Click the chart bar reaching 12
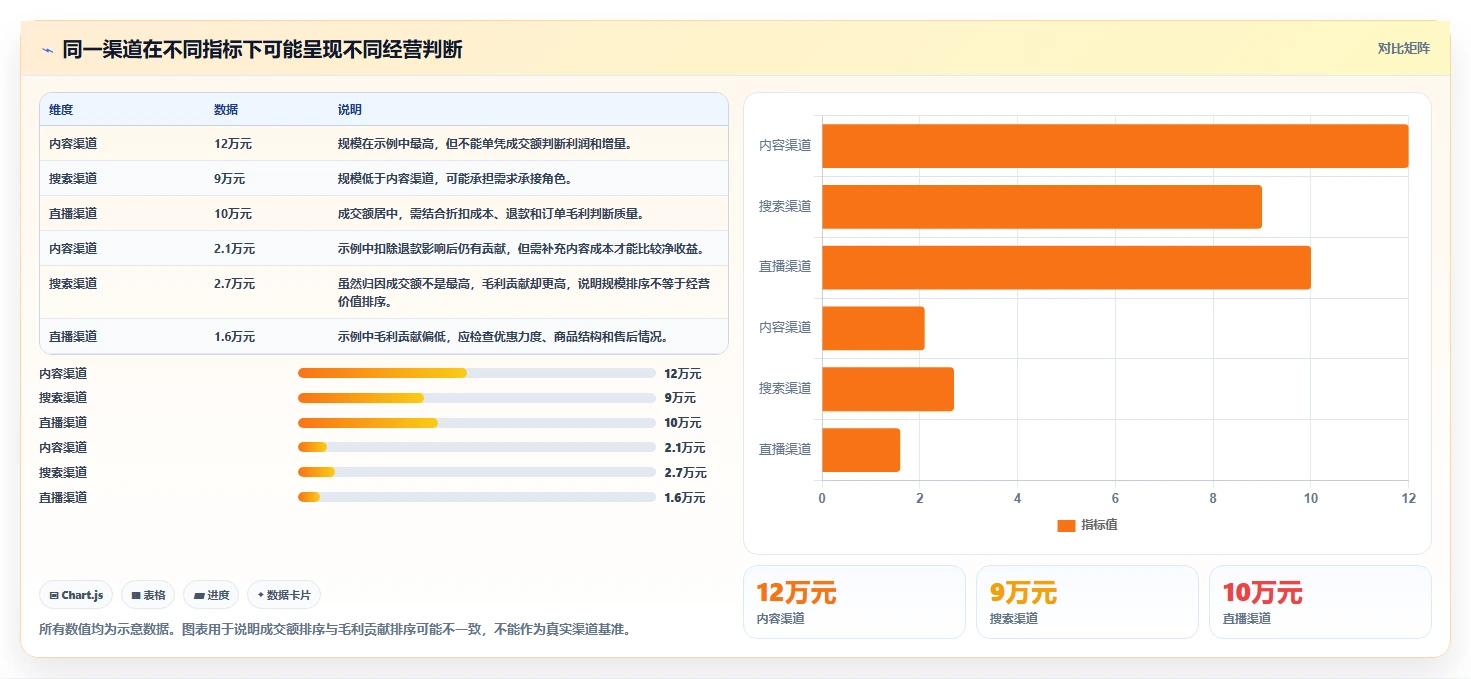 pyautogui.click(x=1115, y=146)
